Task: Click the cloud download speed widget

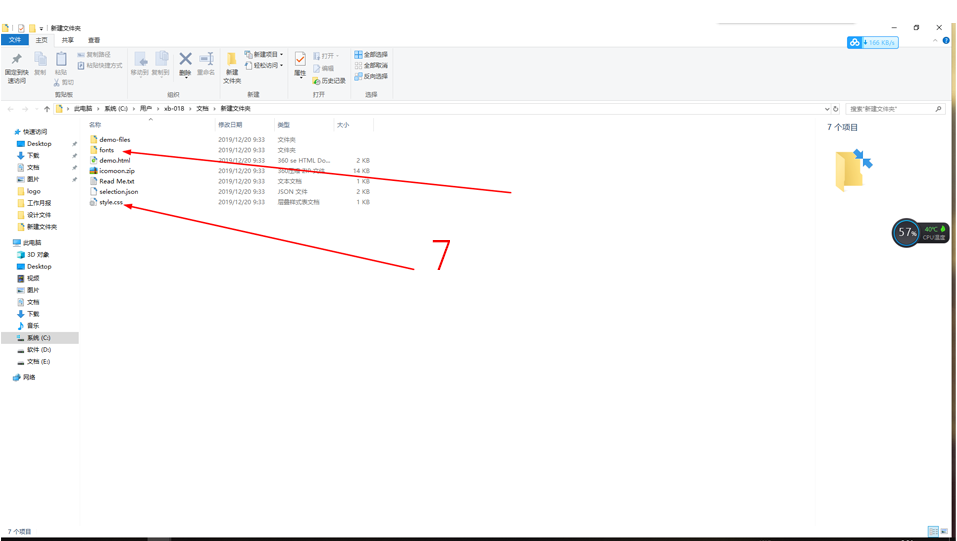Action: pyautogui.click(x=873, y=42)
